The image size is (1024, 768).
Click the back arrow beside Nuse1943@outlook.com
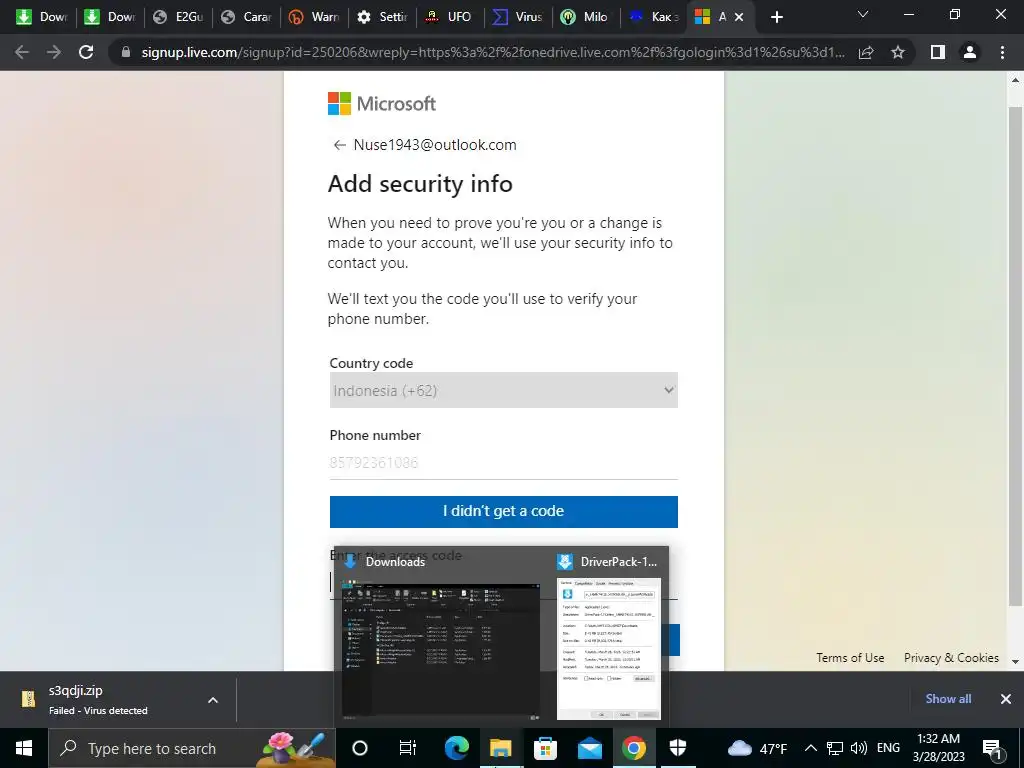click(x=340, y=145)
